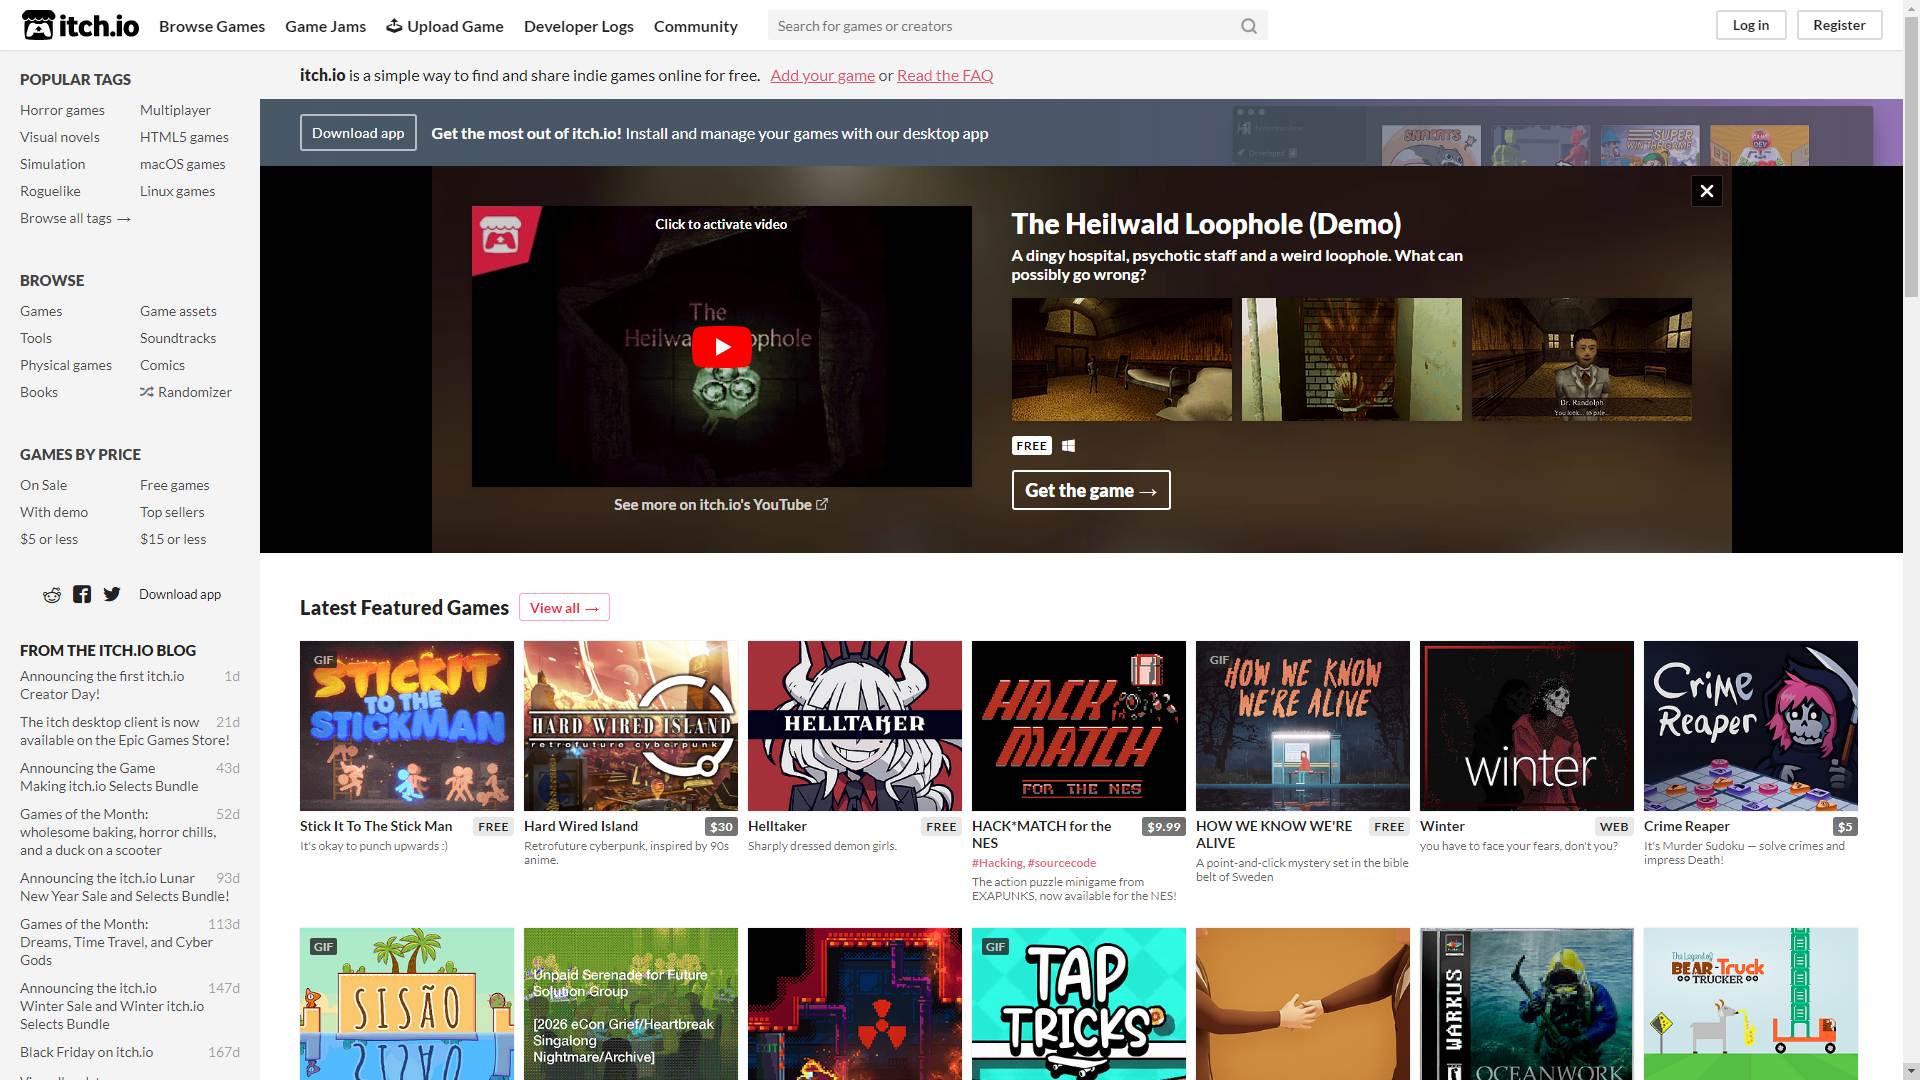
Task: Open blog post about itch.io Creator Day
Action: click(102, 685)
